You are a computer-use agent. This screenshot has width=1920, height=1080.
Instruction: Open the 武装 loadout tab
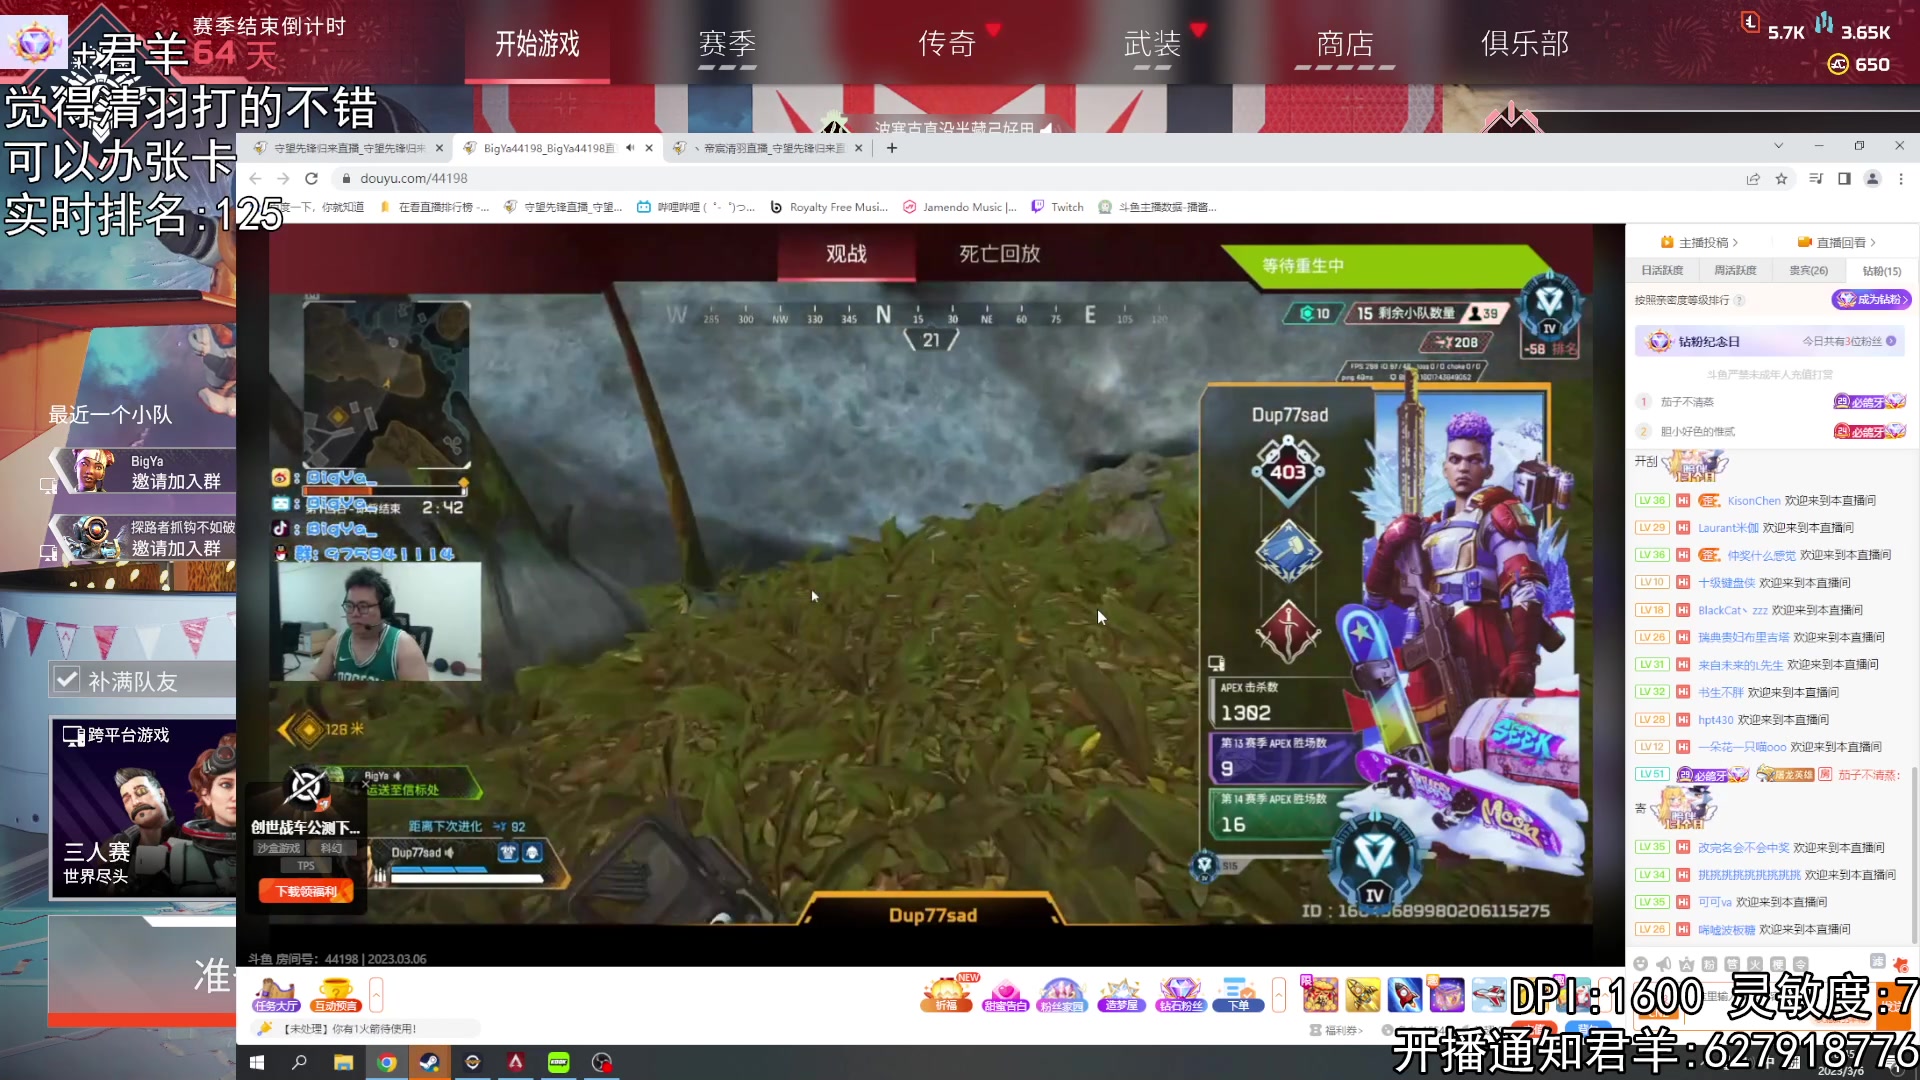1152,44
